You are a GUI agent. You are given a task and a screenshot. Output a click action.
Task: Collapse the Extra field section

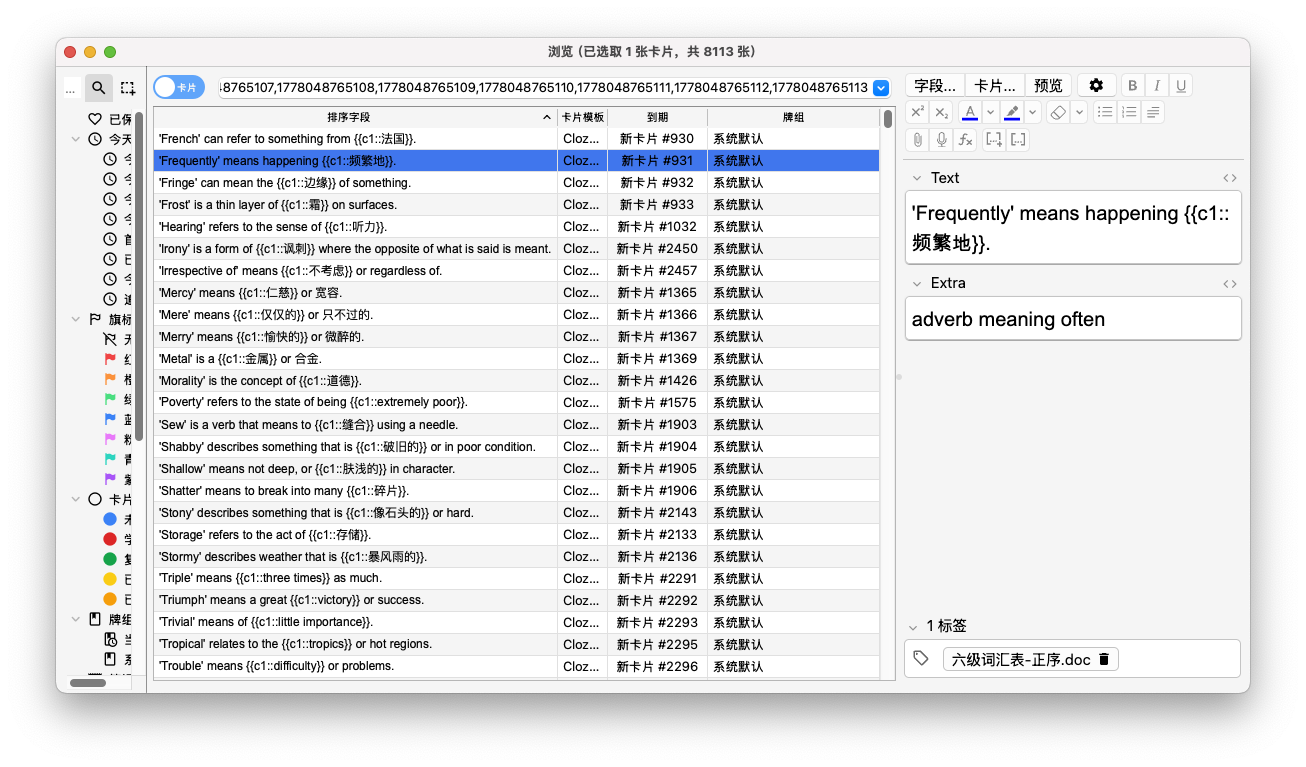click(916, 283)
